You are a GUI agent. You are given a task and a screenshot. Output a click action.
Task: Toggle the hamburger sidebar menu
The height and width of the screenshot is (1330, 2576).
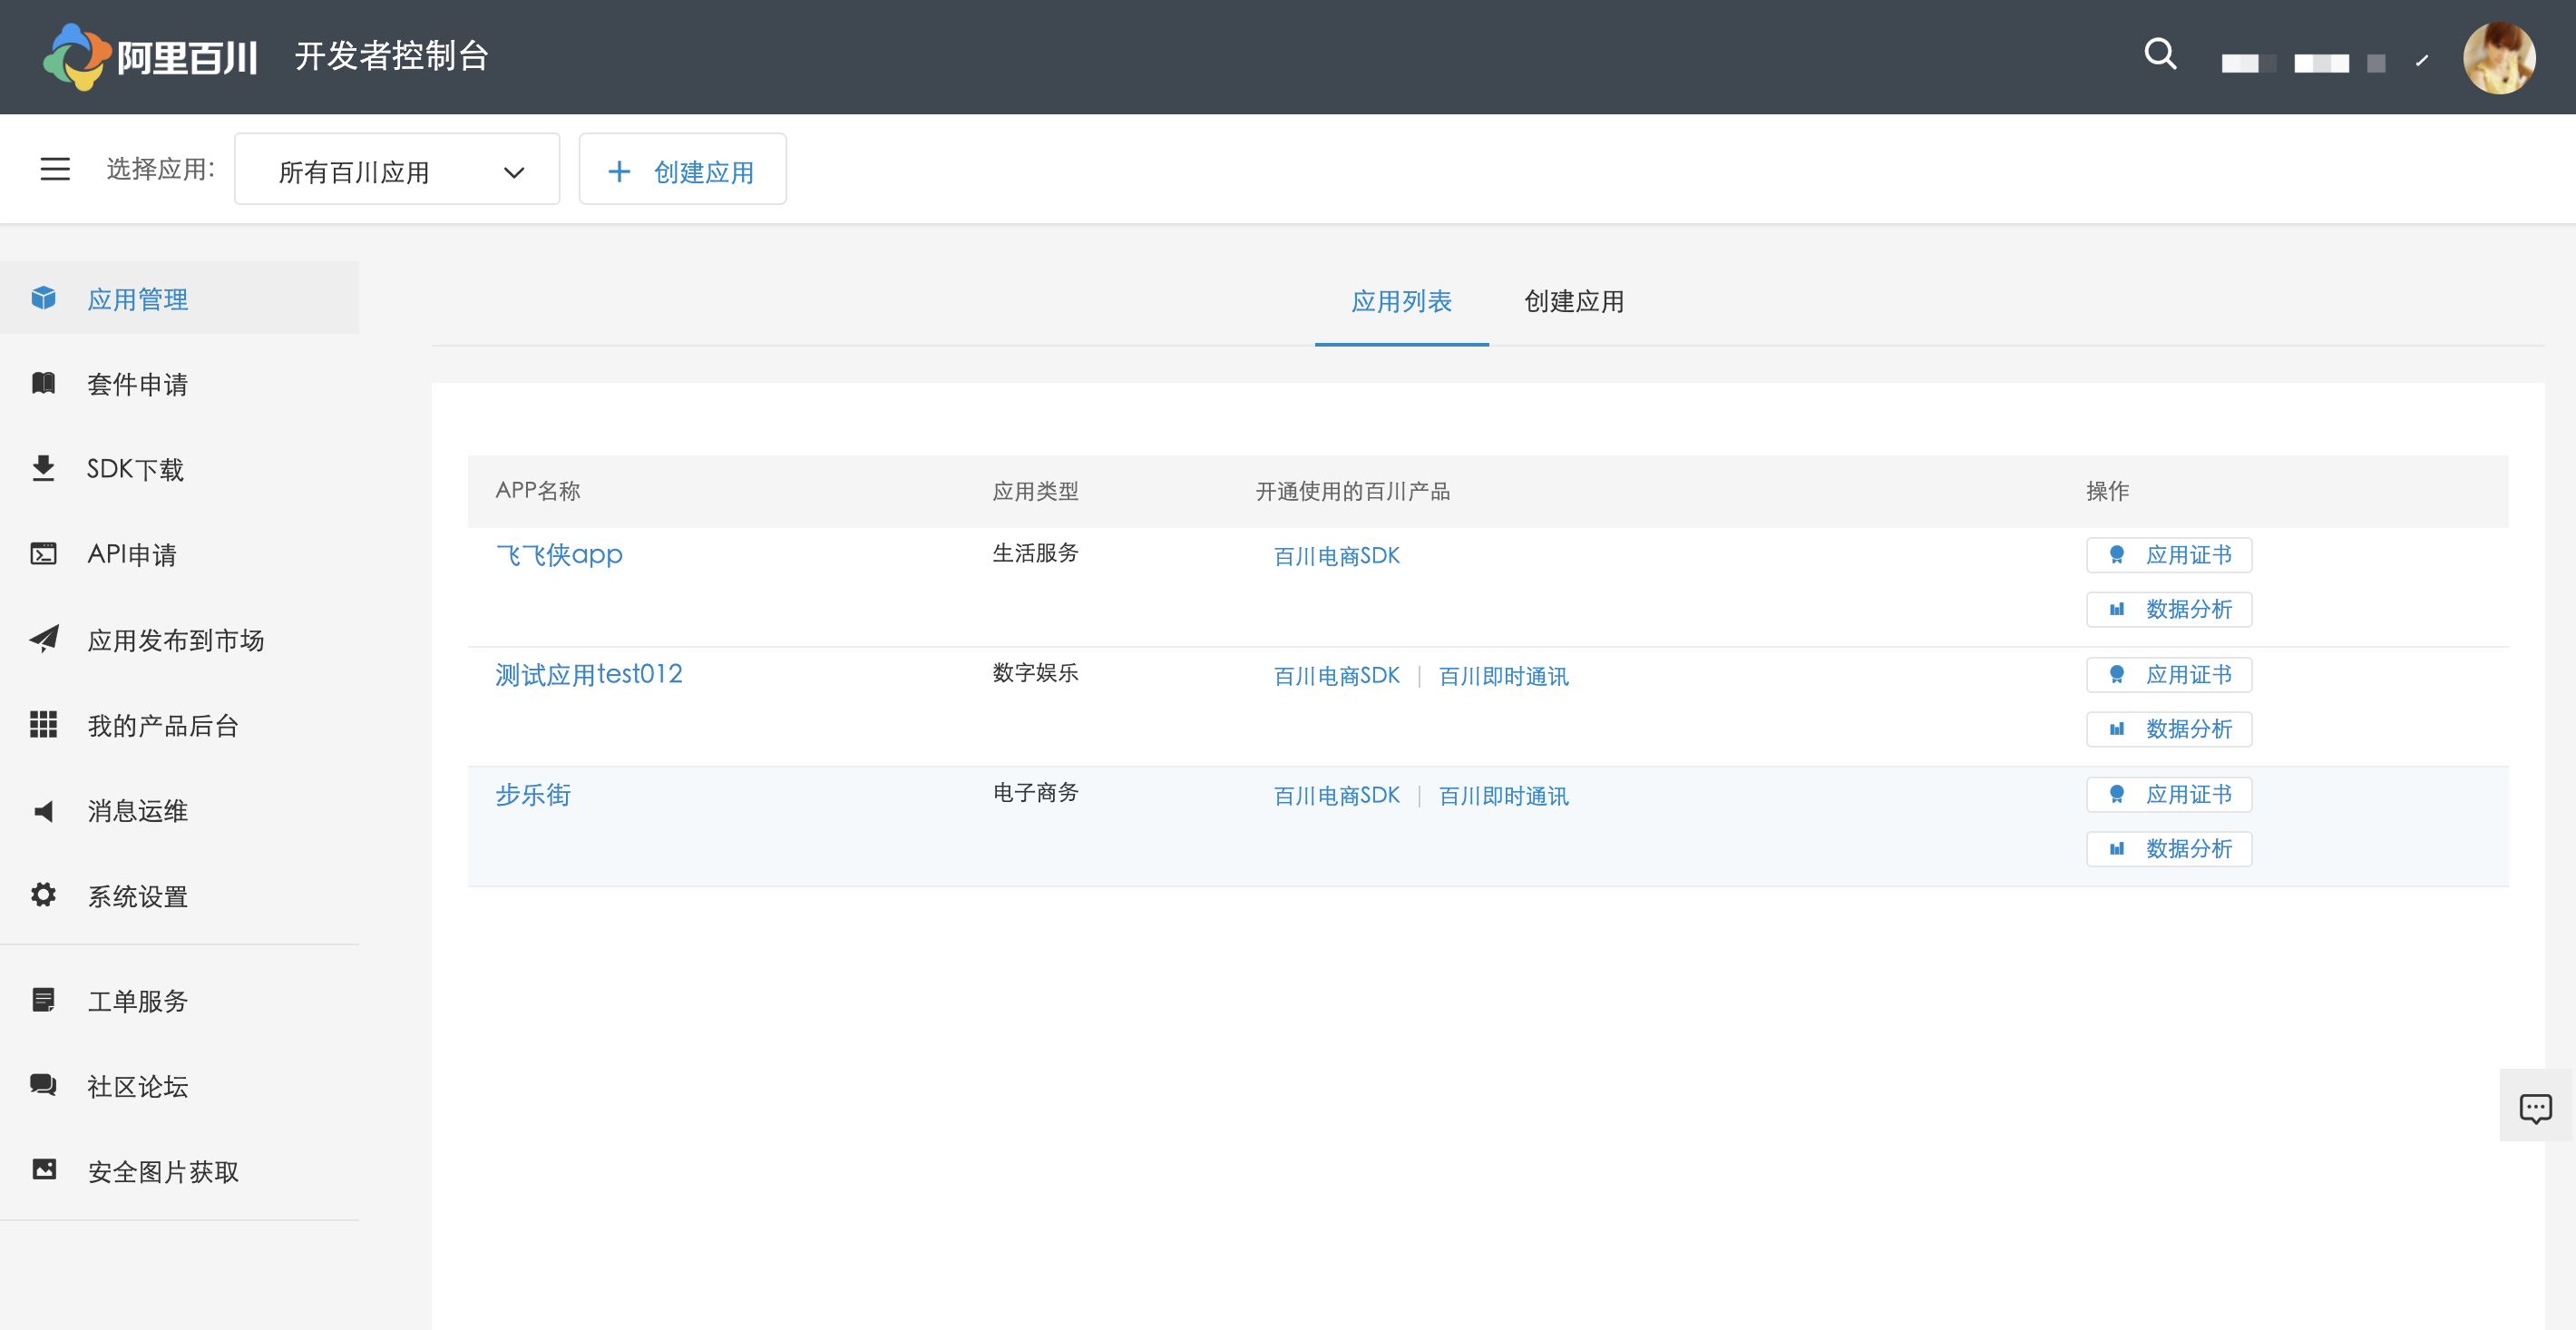tap(55, 169)
